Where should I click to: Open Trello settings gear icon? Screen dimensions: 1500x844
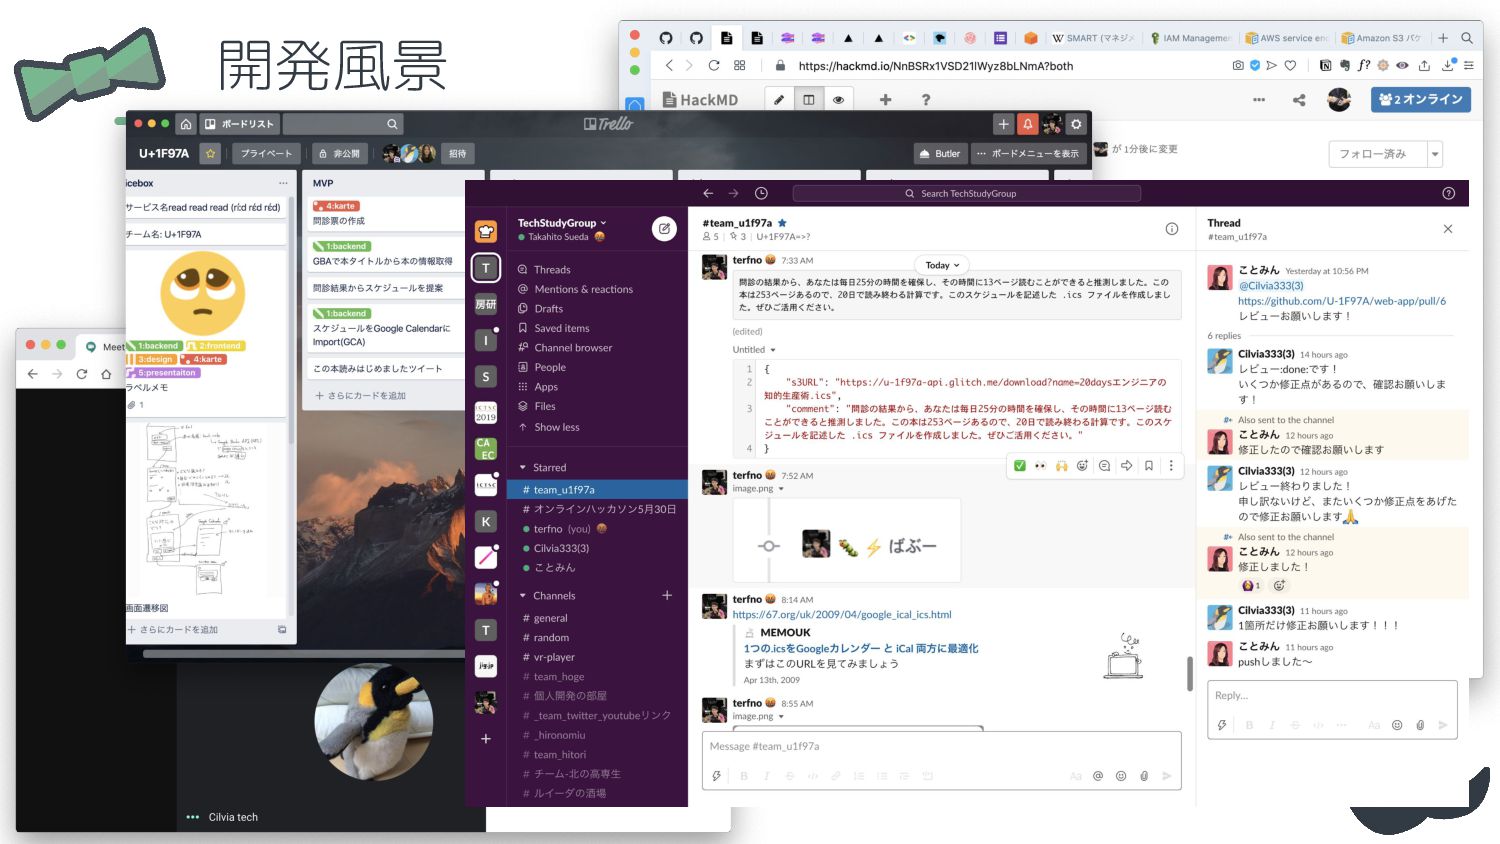(x=1076, y=124)
